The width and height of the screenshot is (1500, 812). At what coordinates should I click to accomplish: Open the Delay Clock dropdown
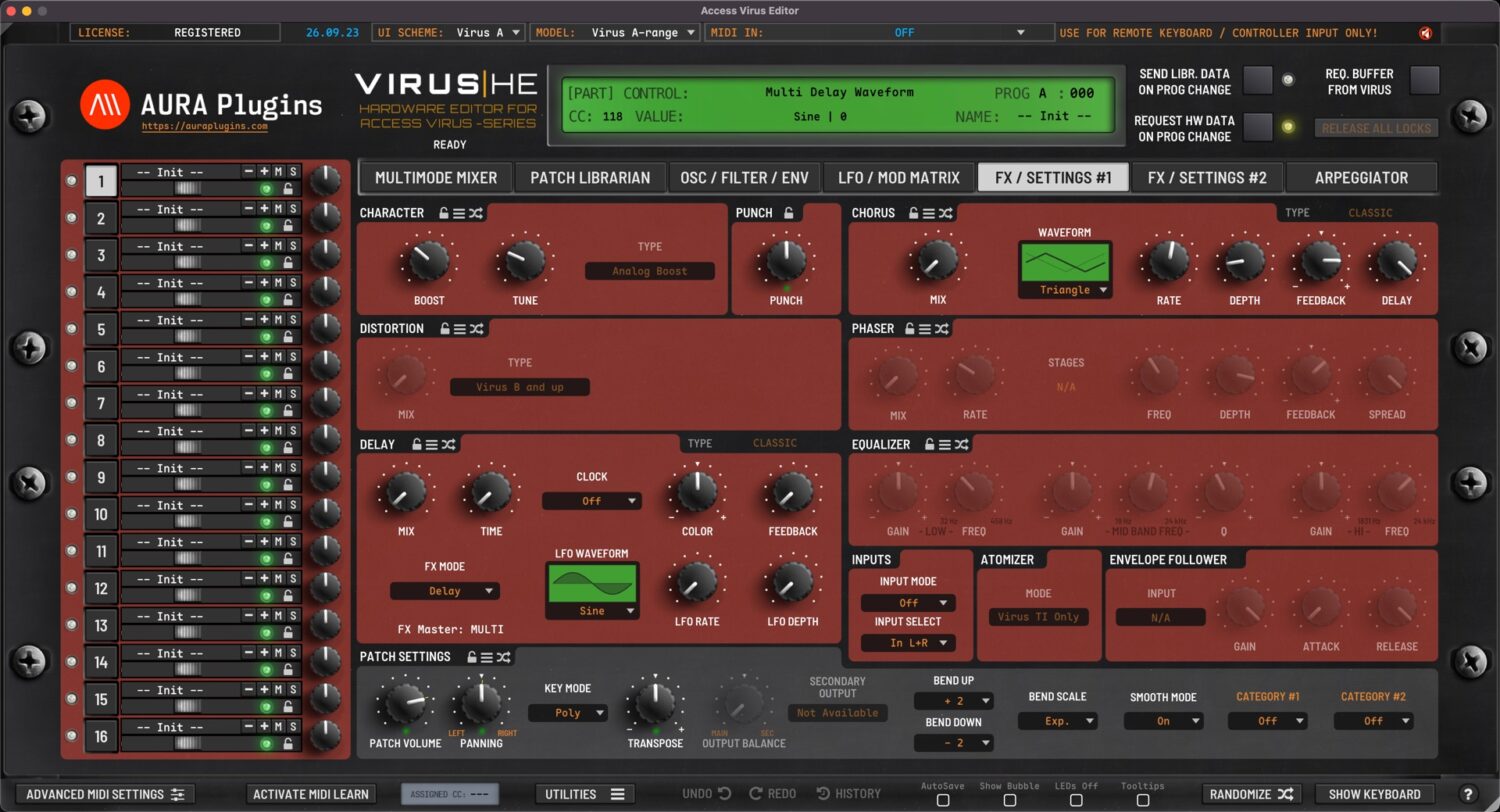(x=592, y=501)
